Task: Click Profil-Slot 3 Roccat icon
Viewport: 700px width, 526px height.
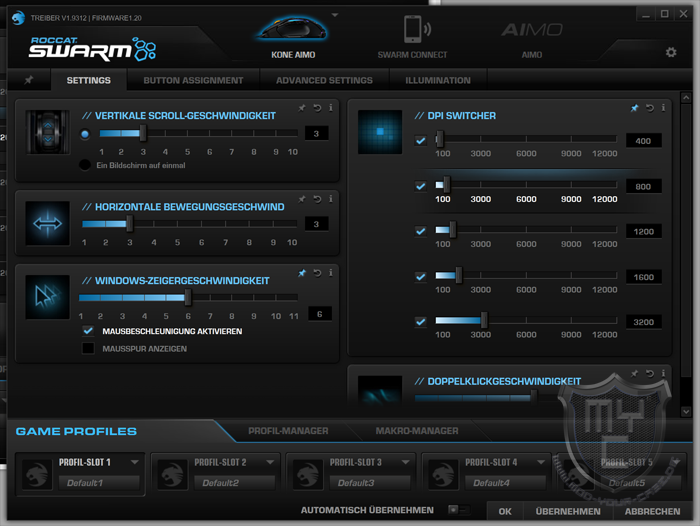Action: point(308,474)
